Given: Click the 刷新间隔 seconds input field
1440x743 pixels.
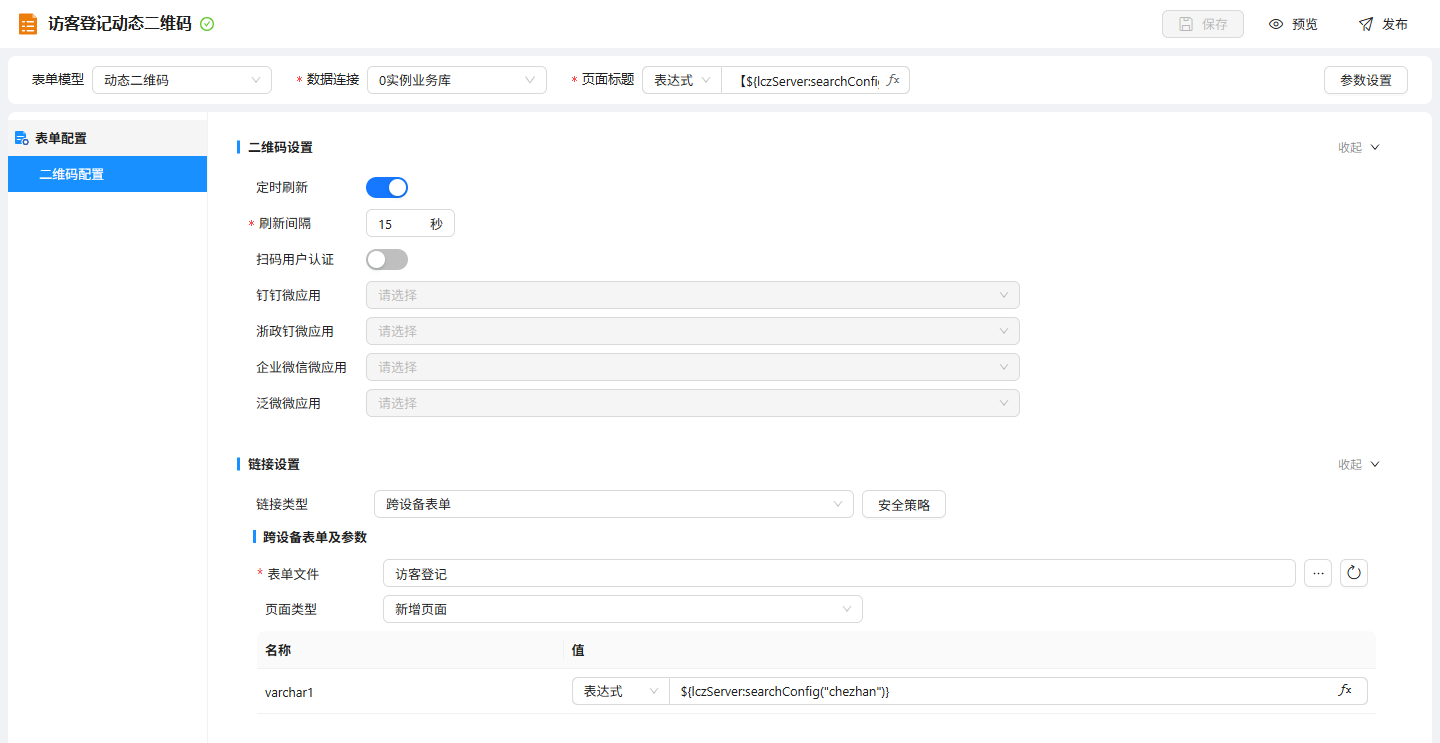Looking at the screenshot, I should click(x=410, y=223).
